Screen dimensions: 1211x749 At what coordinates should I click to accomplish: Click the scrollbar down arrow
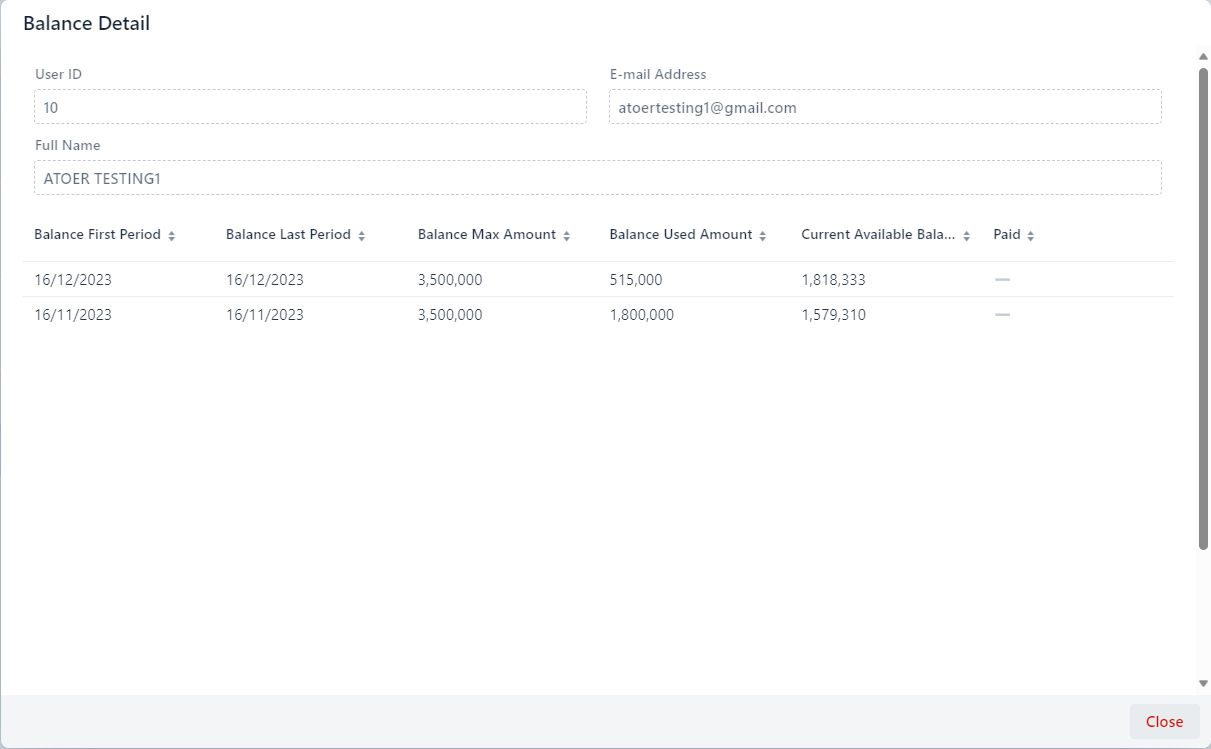point(1203,683)
